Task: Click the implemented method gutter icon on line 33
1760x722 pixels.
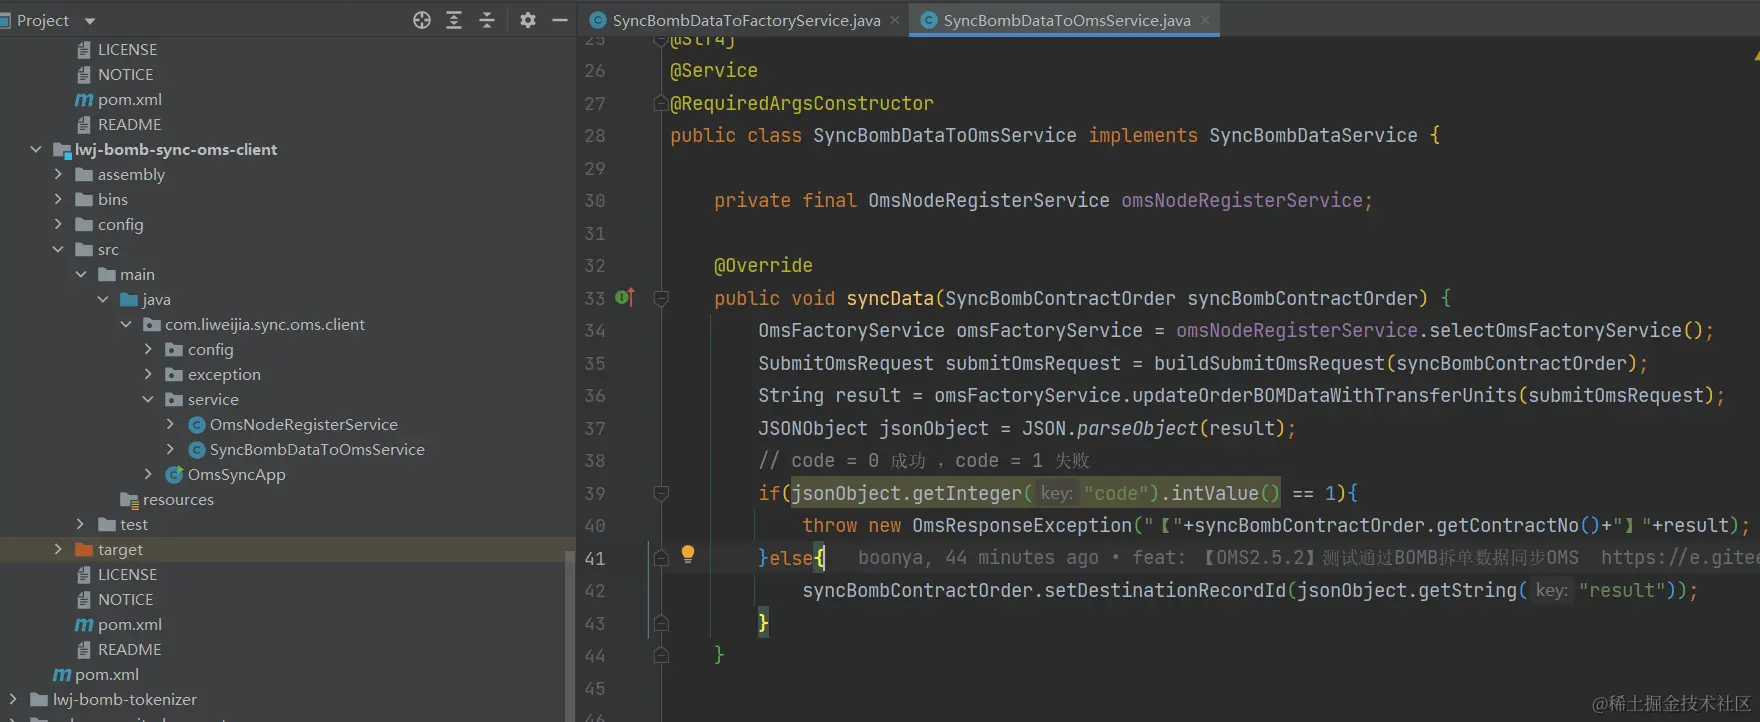Action: click(624, 297)
